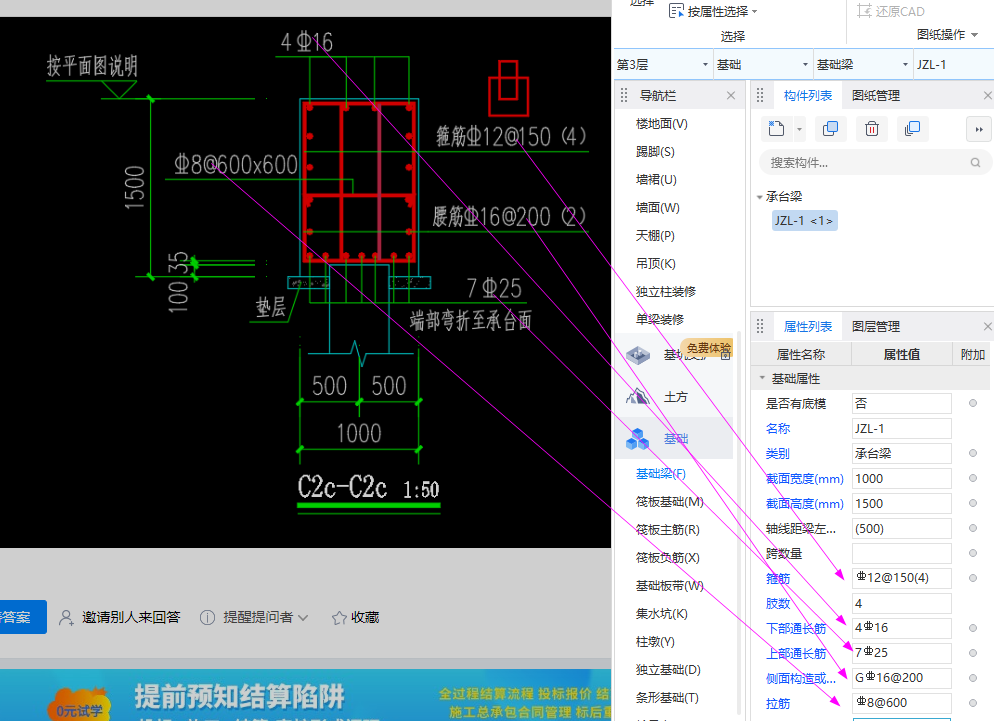Click the 还原CAD button
This screenshot has width=994, height=721.
pos(890,11)
